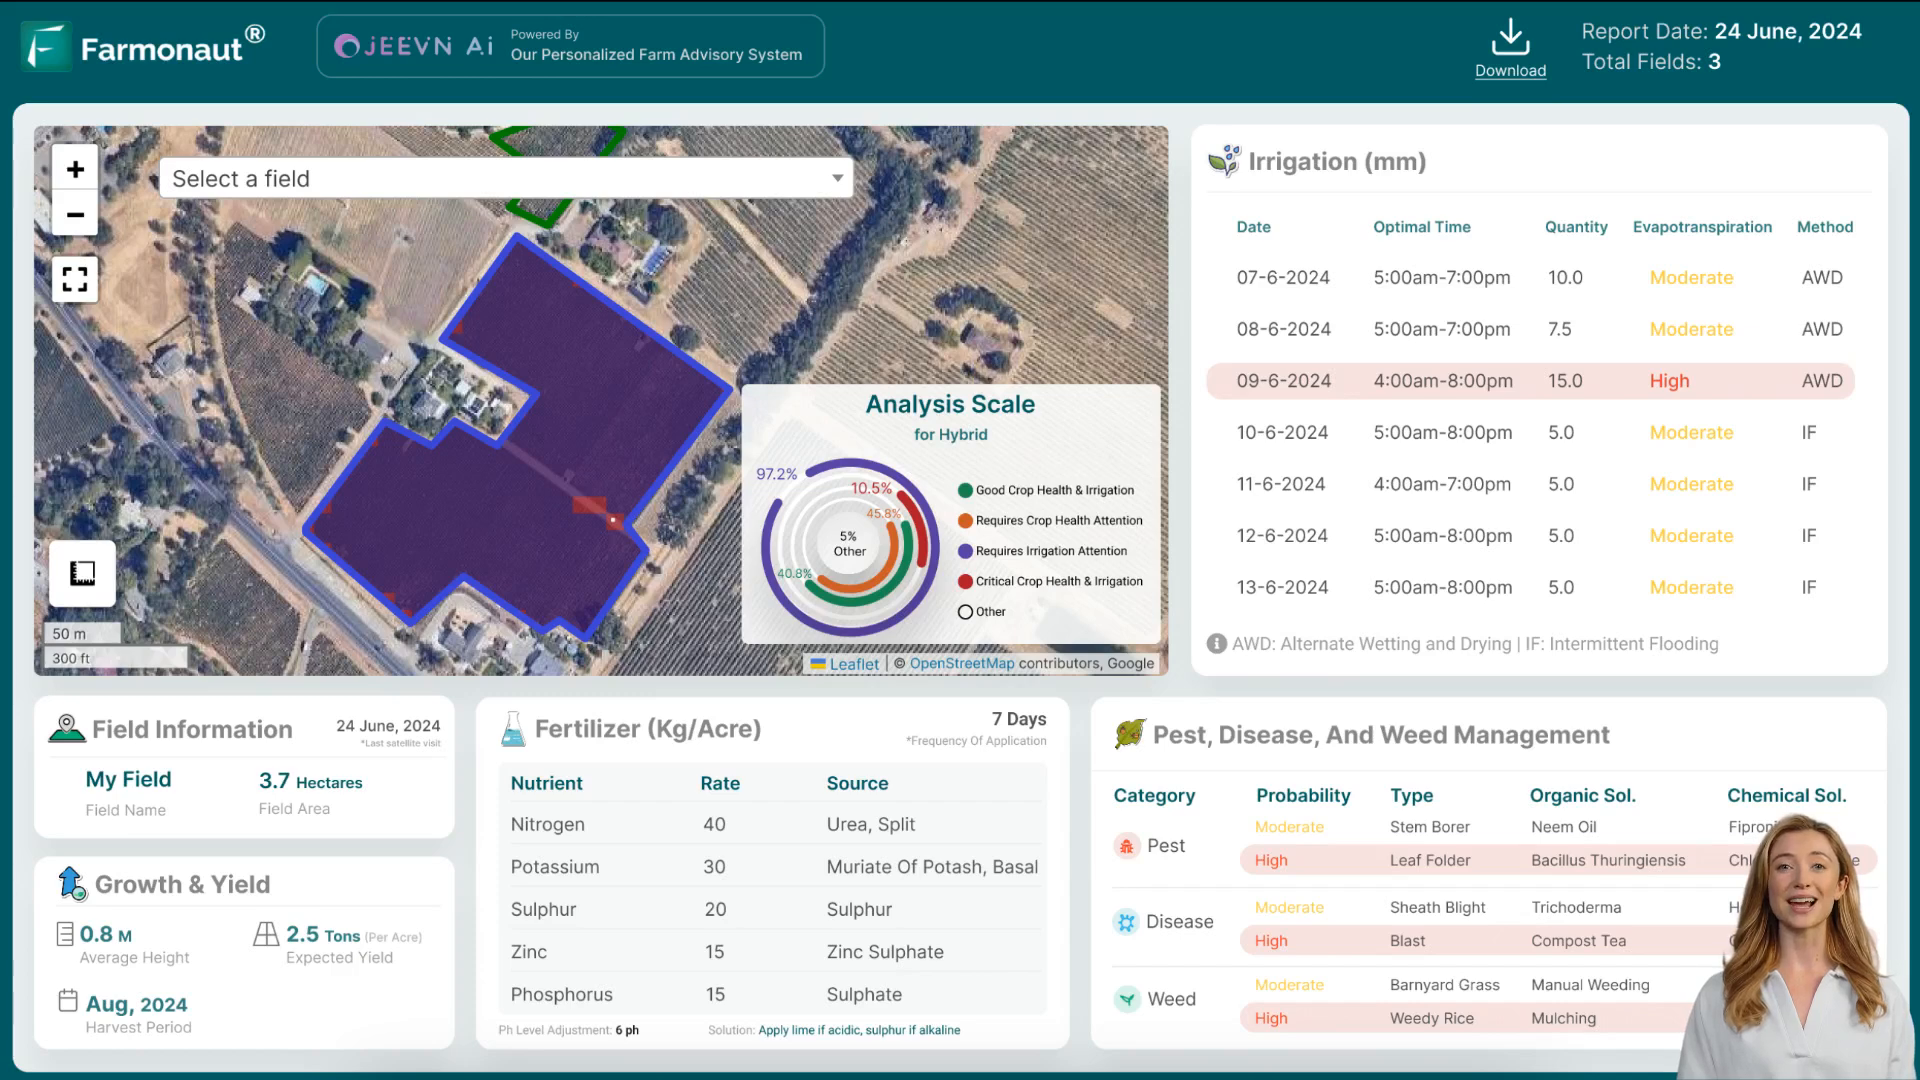Expand the map zoom in control
This screenshot has width=1920, height=1080.
point(75,167)
